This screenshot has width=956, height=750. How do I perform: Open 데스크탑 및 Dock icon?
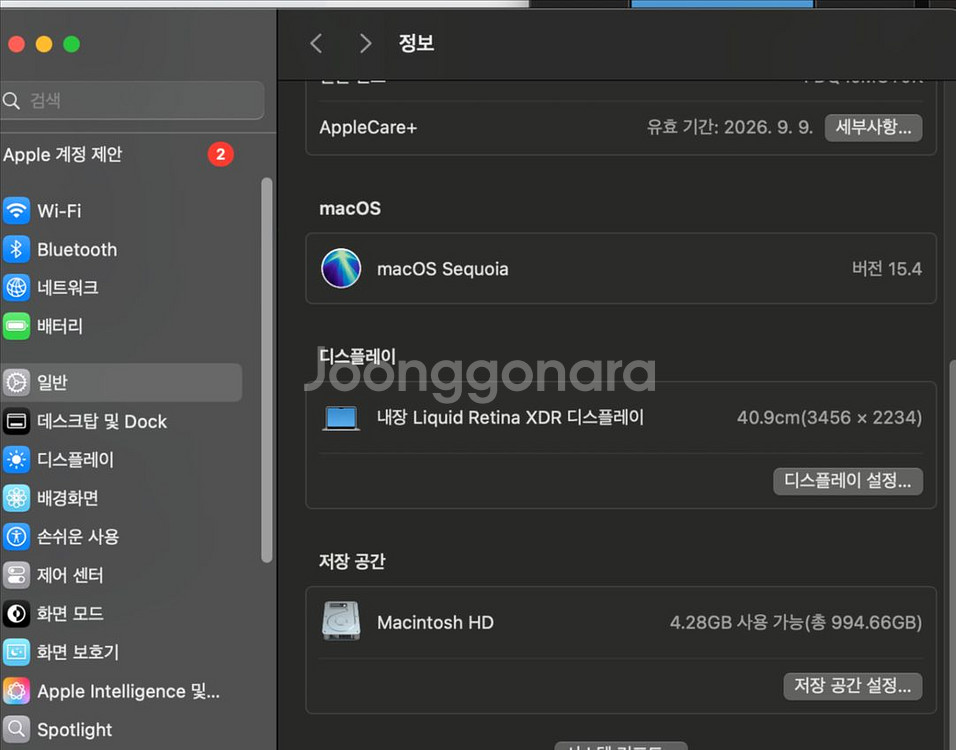coord(16,421)
